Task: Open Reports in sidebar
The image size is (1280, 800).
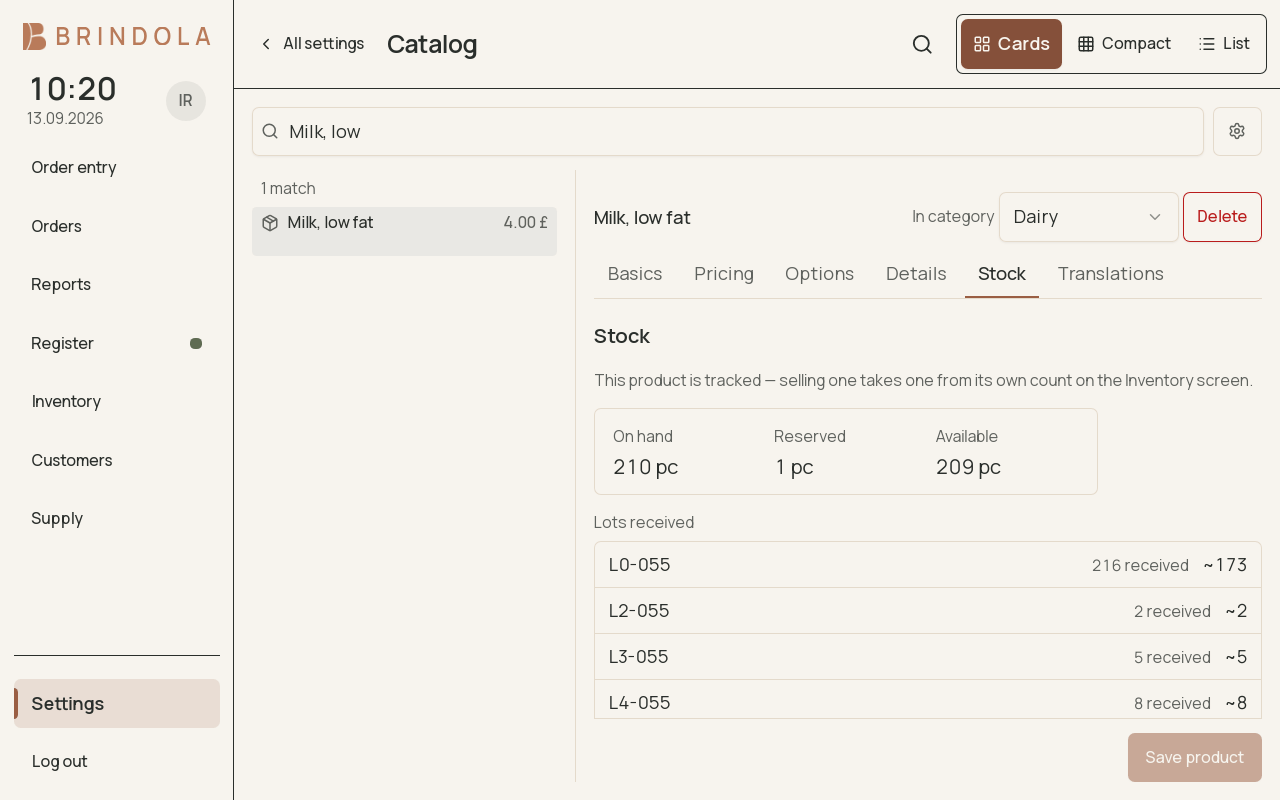Action: (117, 284)
